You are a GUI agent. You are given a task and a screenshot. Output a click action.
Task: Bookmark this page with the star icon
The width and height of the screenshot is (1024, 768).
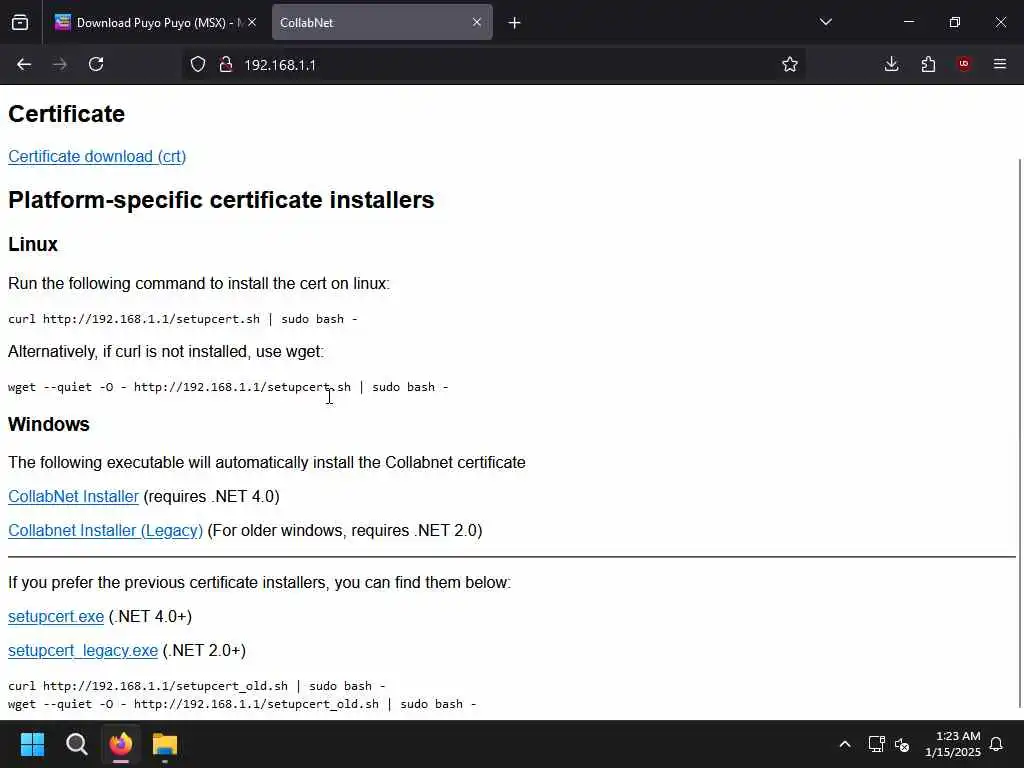[790, 64]
